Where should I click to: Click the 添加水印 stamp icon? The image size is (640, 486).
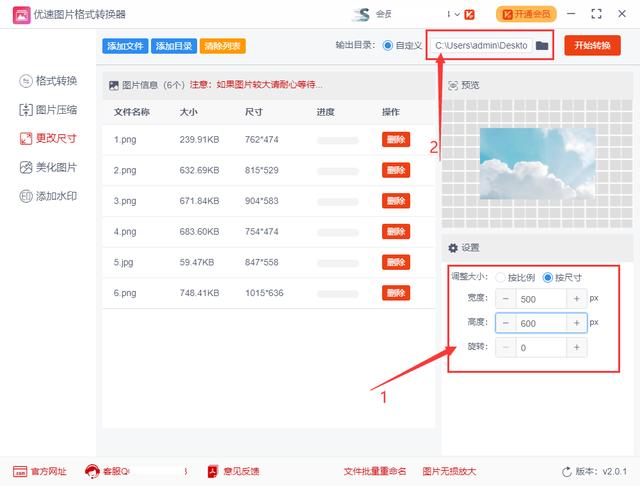[26, 196]
